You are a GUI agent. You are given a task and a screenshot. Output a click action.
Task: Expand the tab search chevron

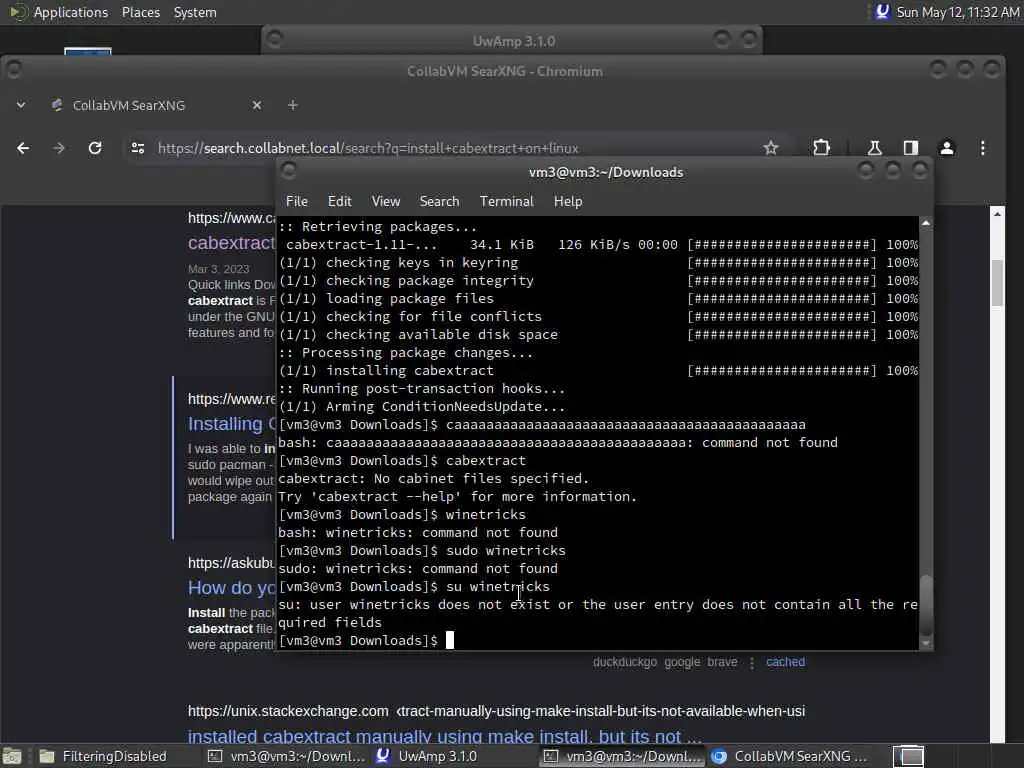click(21, 105)
